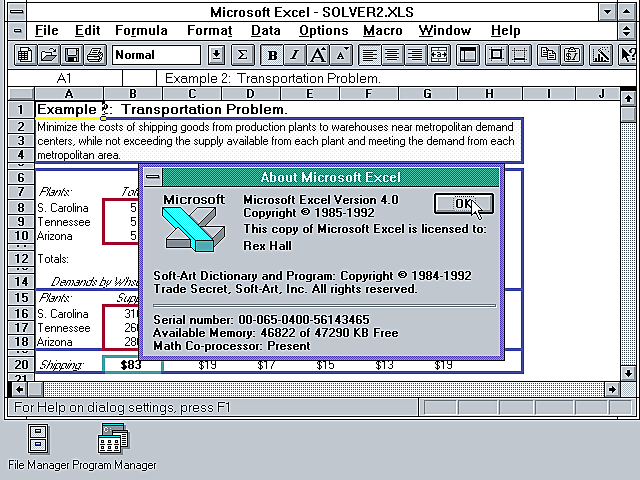
Task: Open the File menu
Action: pos(47,31)
